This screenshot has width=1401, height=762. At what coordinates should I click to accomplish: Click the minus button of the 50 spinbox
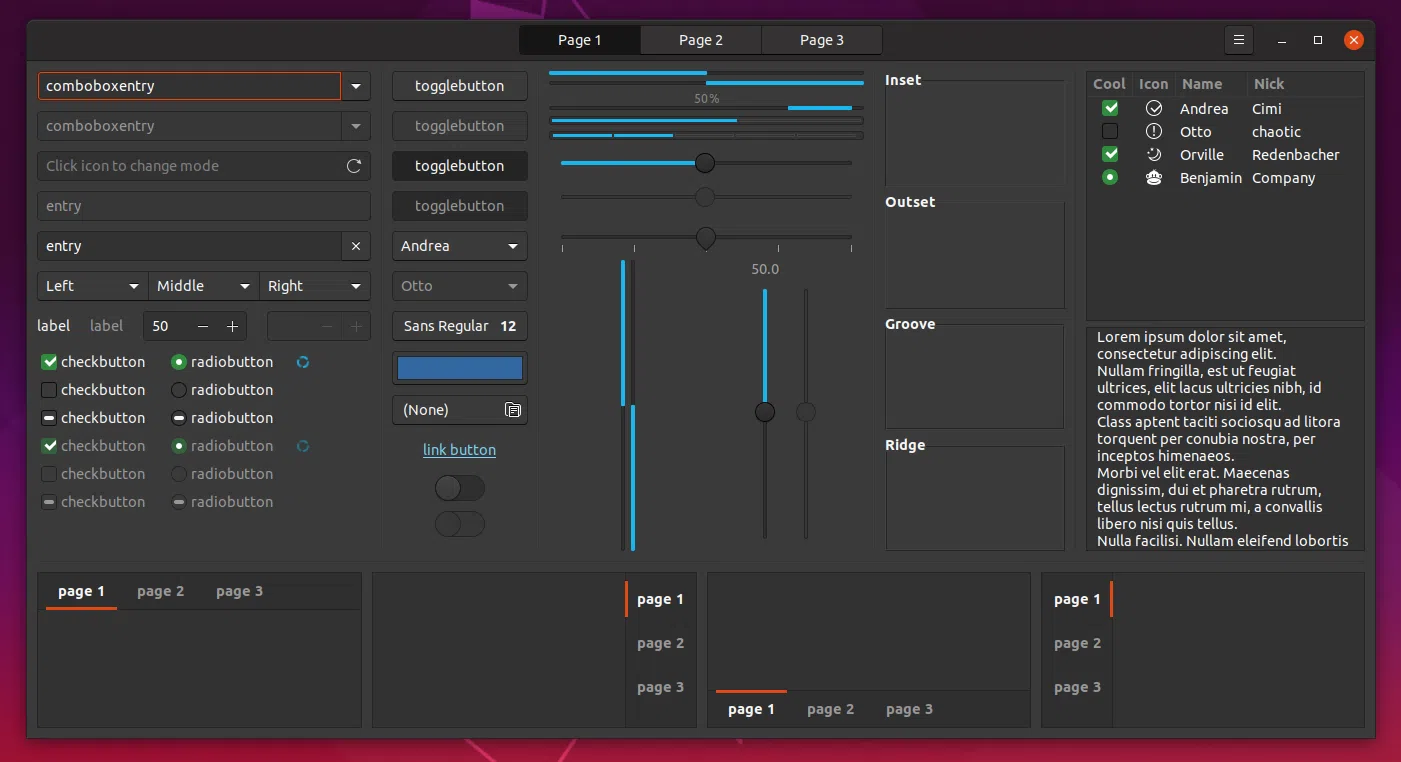click(x=203, y=326)
